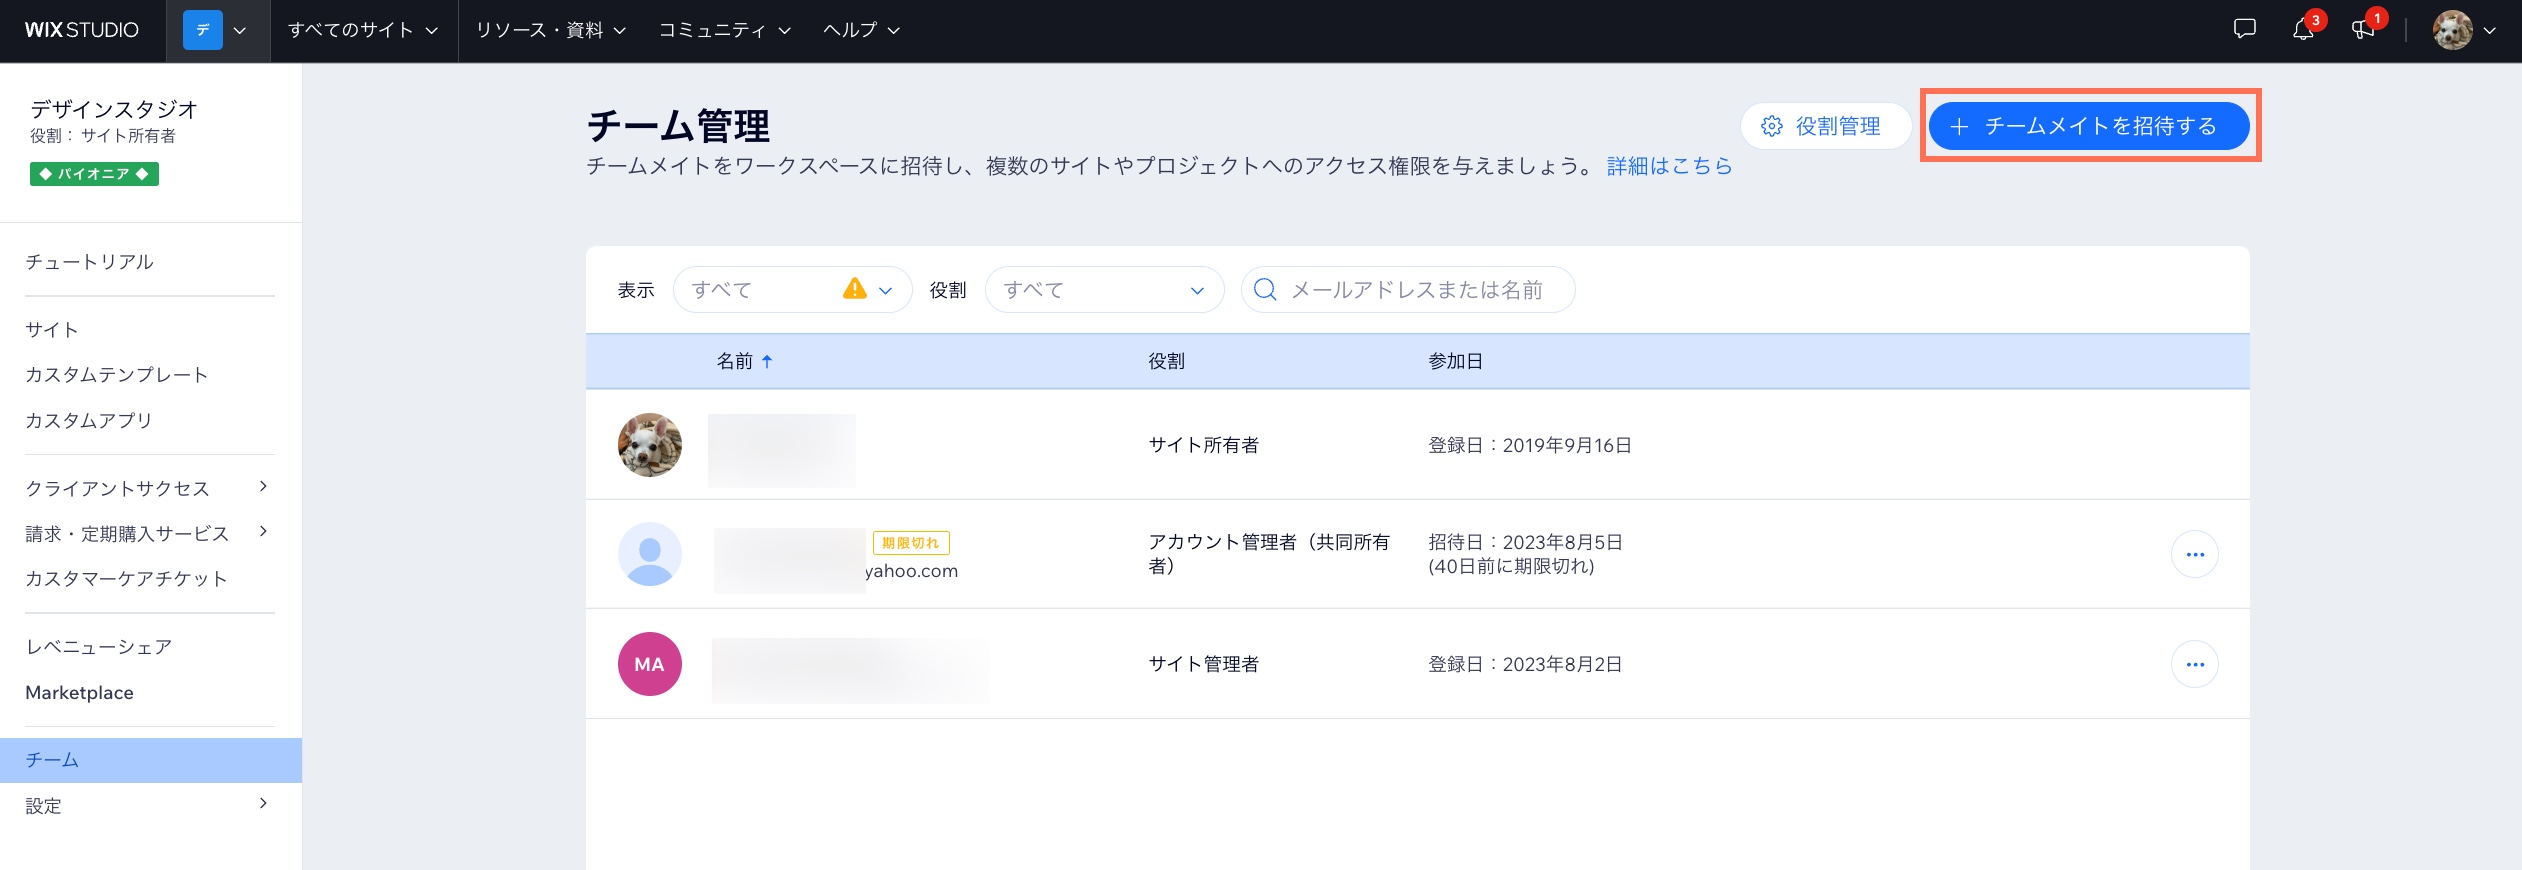Open the 詳細はこちら link
Image resolution: width=2522 pixels, height=870 pixels.
point(1669,166)
